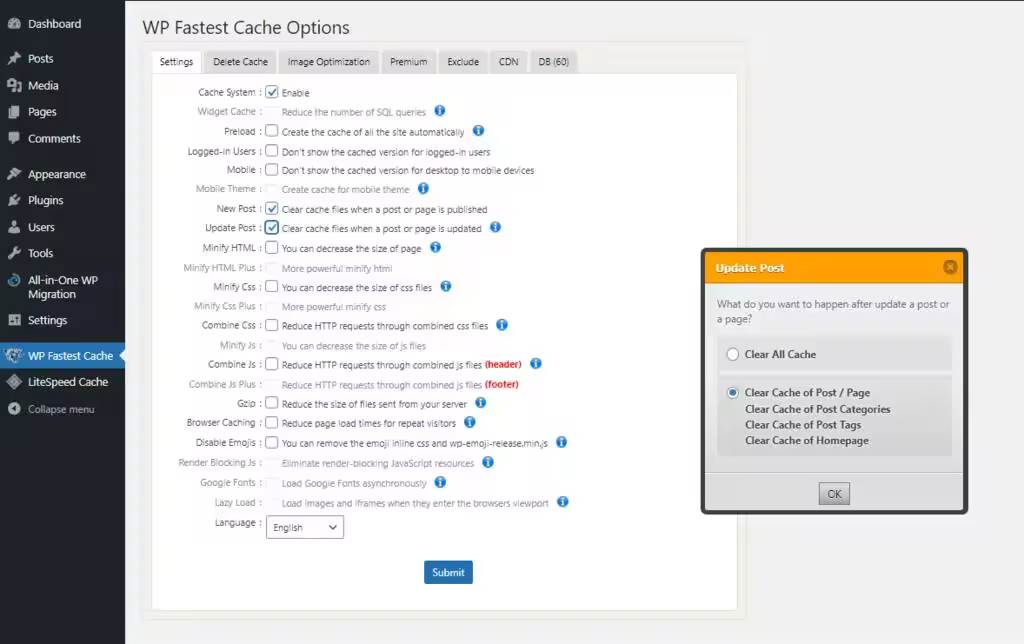Image resolution: width=1024 pixels, height=644 pixels.
Task: Select Clear All Cache radio option
Action: click(x=733, y=354)
